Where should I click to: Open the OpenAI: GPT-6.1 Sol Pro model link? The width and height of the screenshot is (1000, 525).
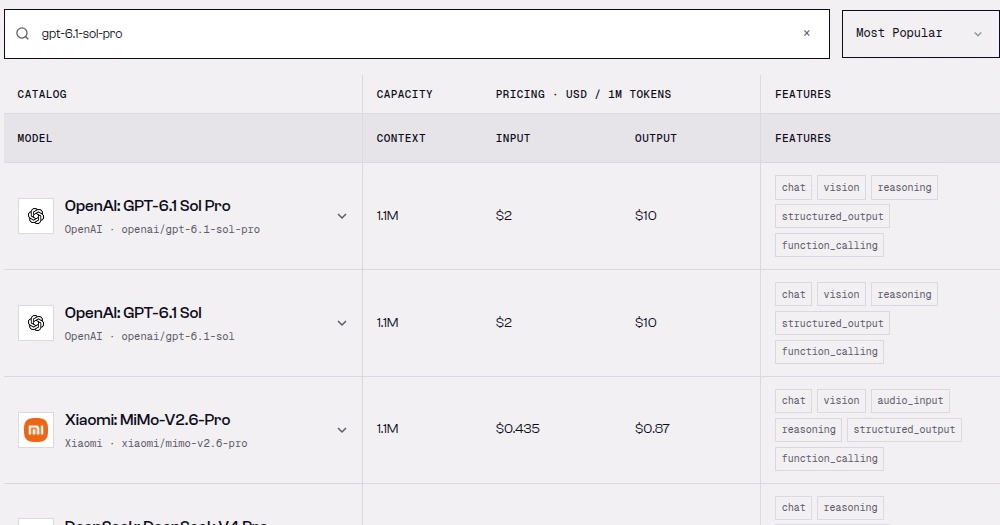coord(147,206)
